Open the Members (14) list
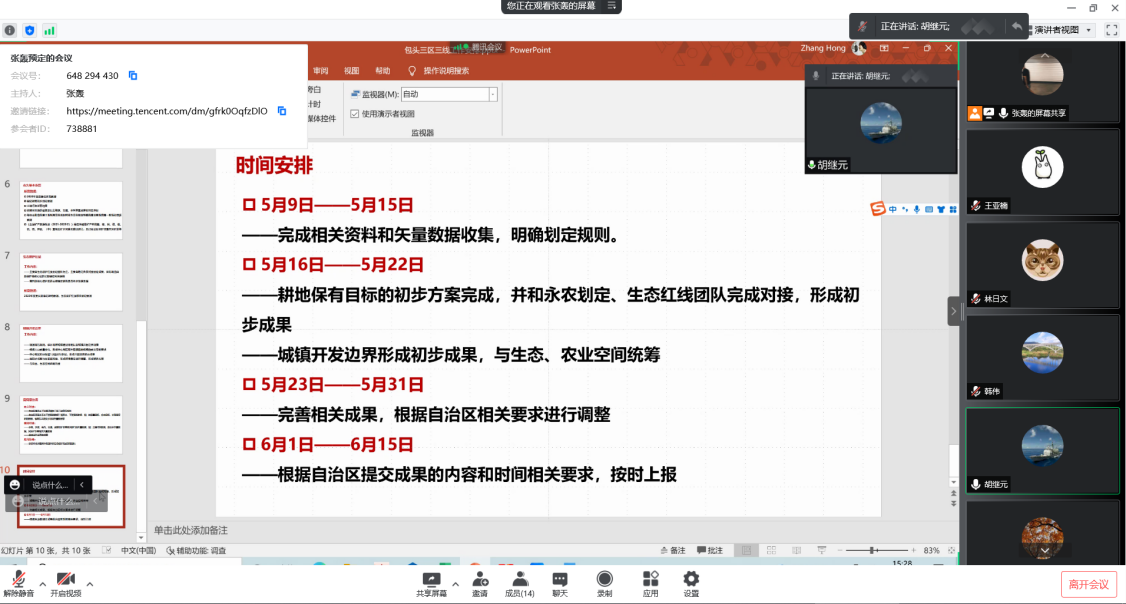 520,581
